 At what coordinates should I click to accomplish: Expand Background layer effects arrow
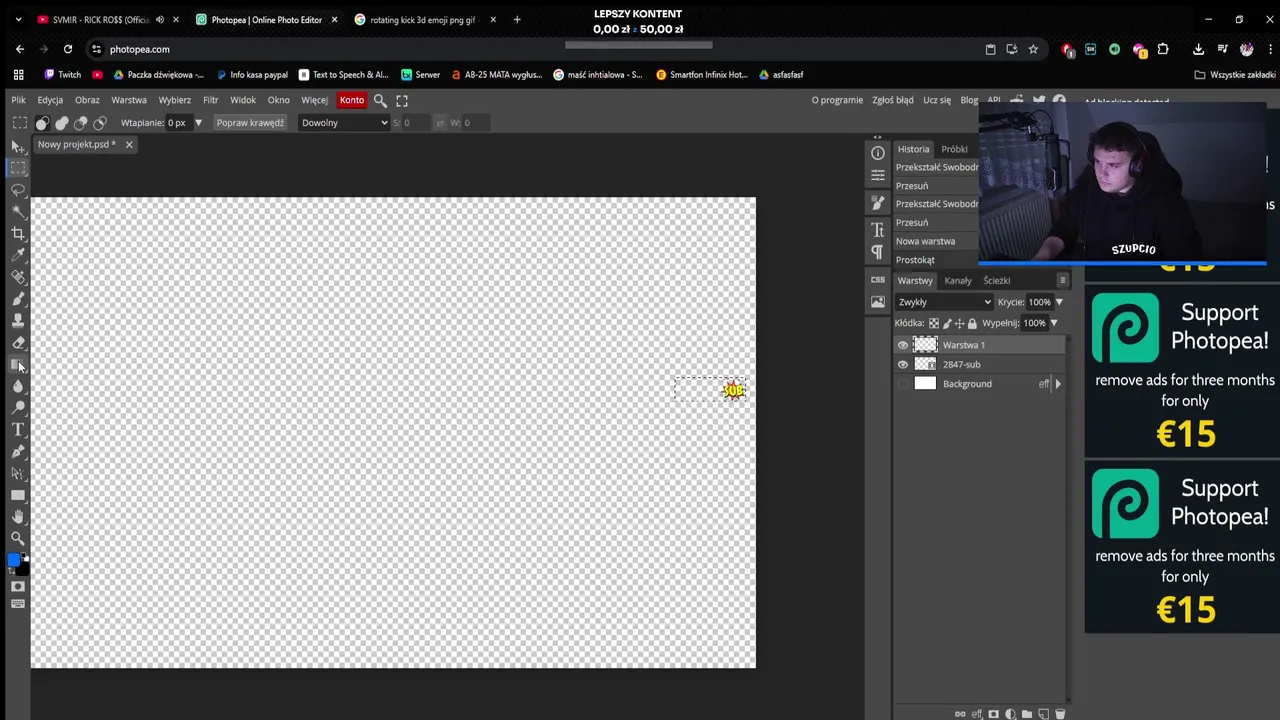coord(1058,384)
